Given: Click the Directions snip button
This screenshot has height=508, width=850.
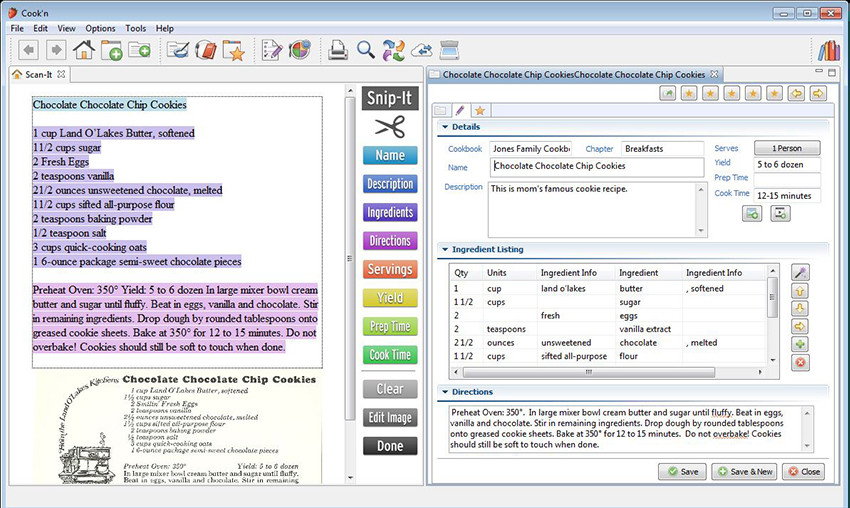Looking at the screenshot, I should (x=390, y=241).
